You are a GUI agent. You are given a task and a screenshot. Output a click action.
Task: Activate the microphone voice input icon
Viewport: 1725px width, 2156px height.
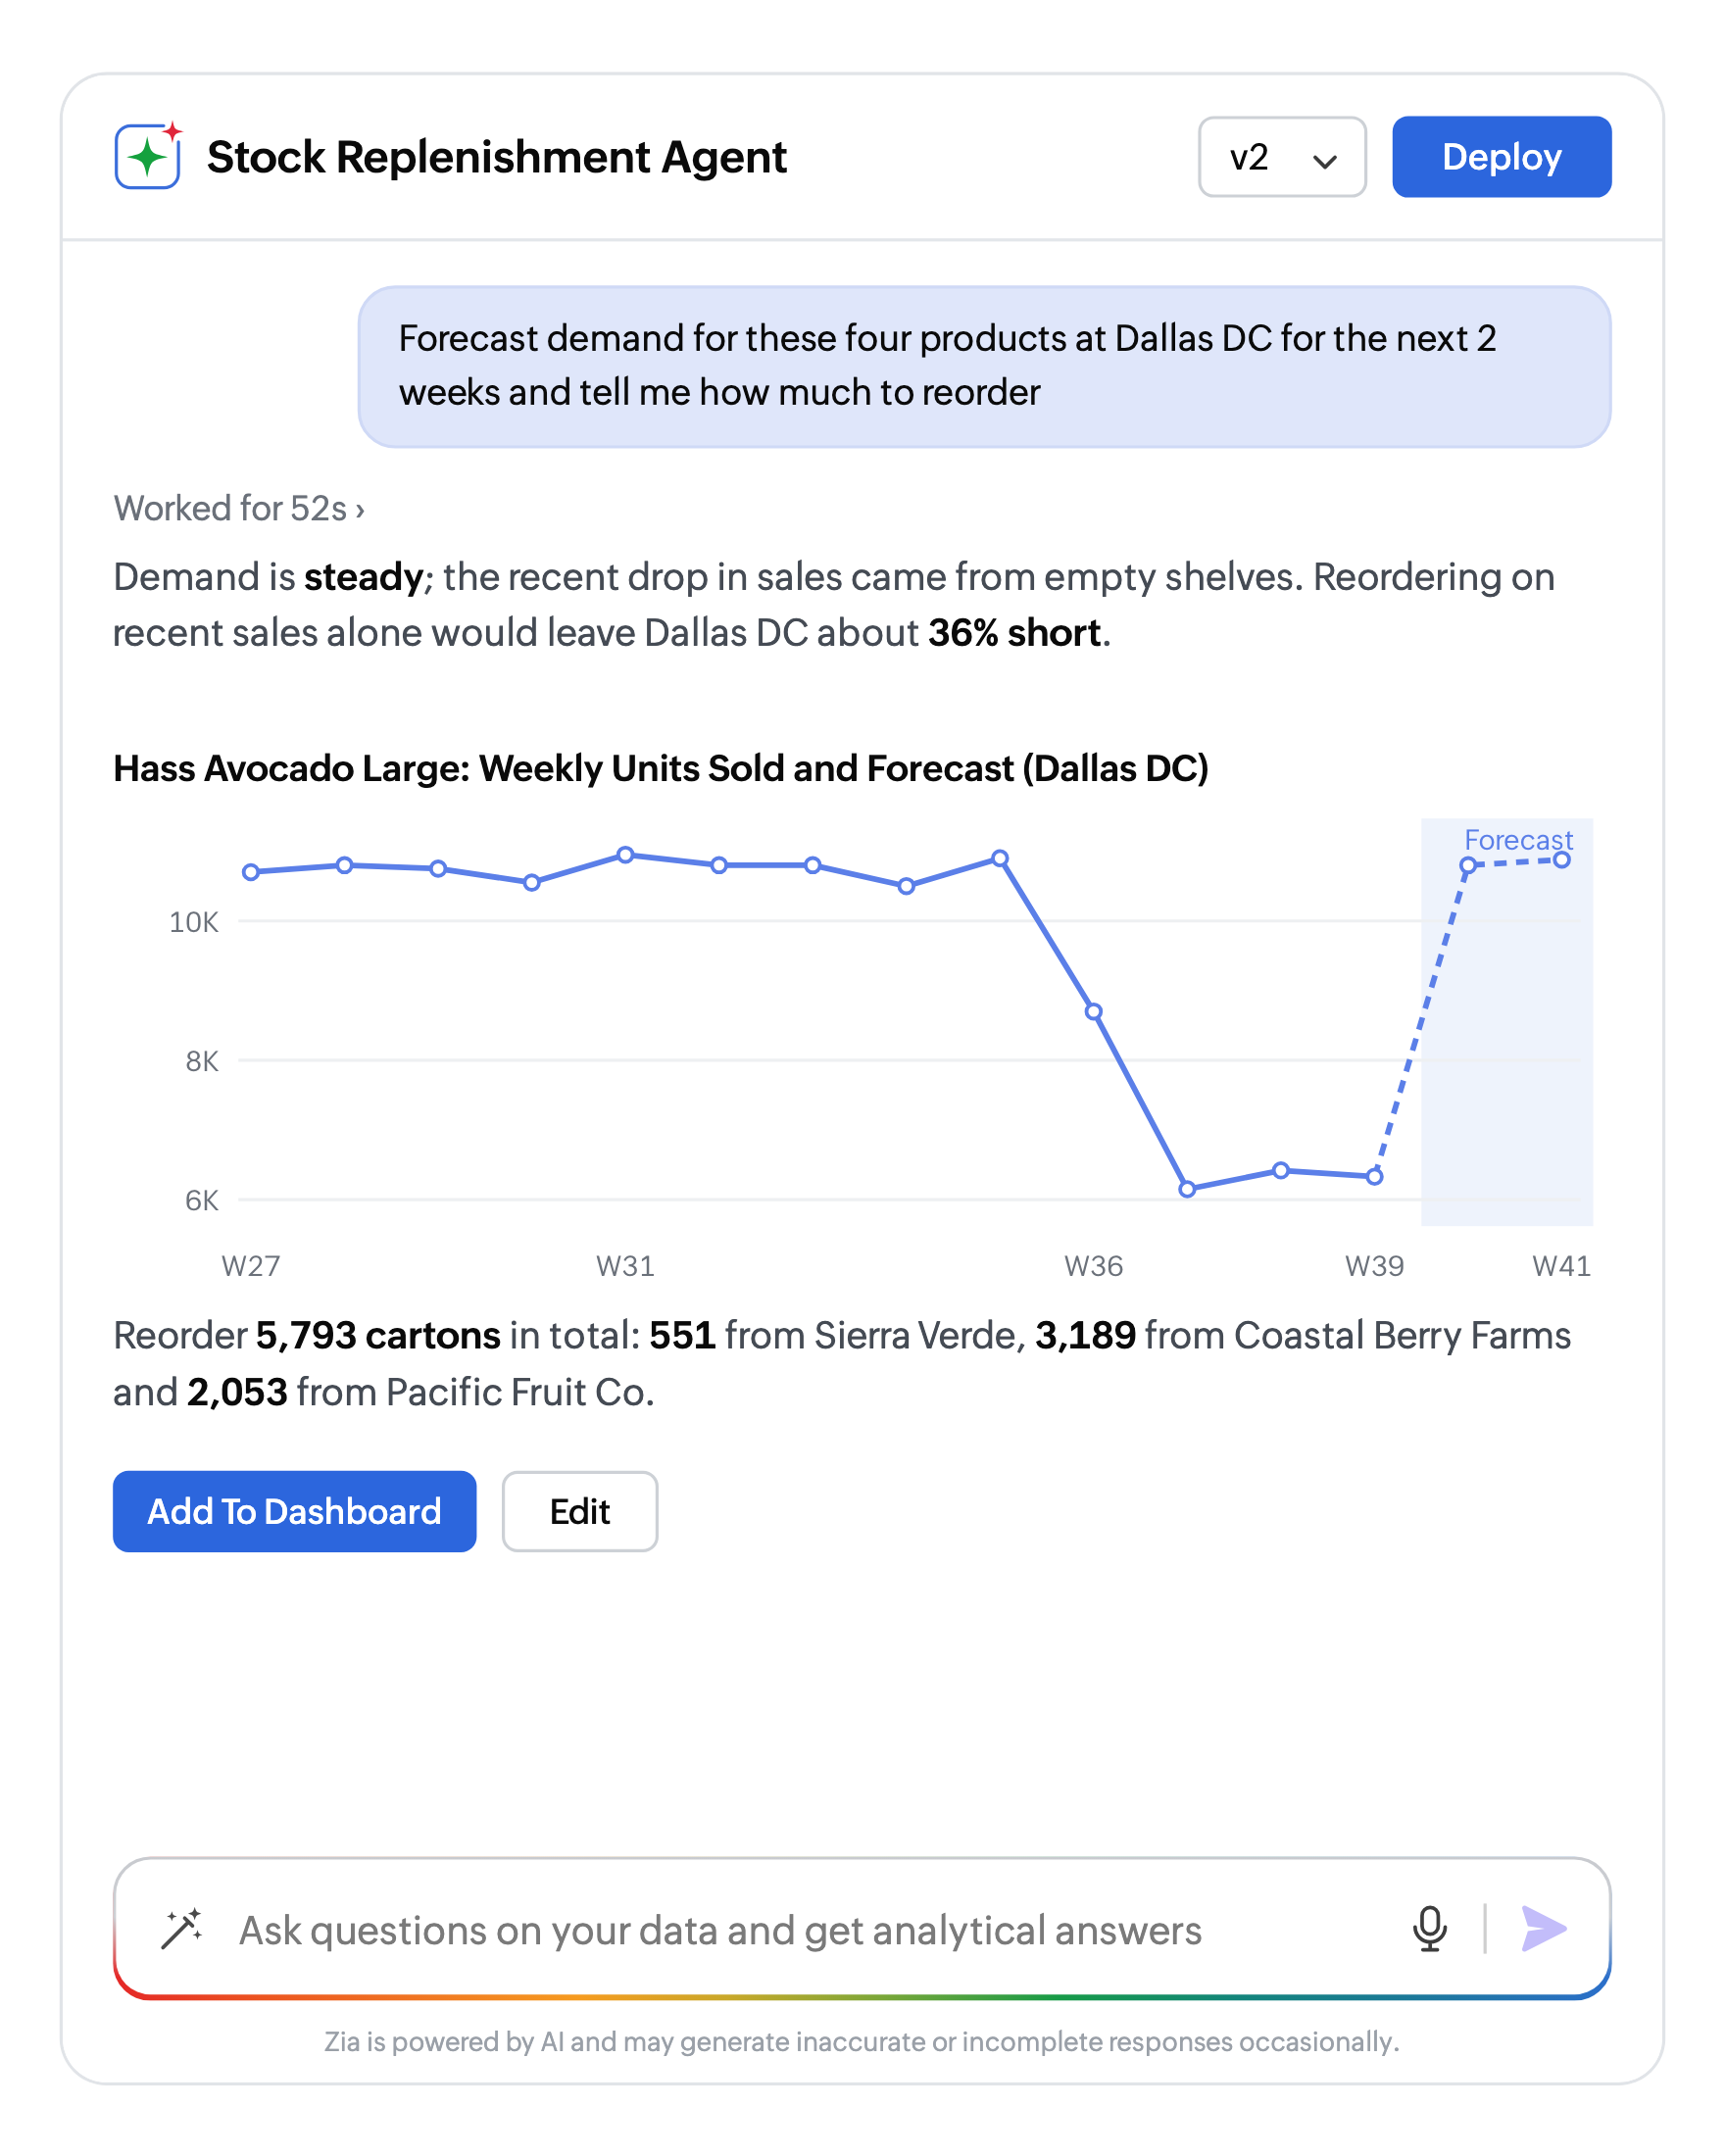point(1429,1928)
